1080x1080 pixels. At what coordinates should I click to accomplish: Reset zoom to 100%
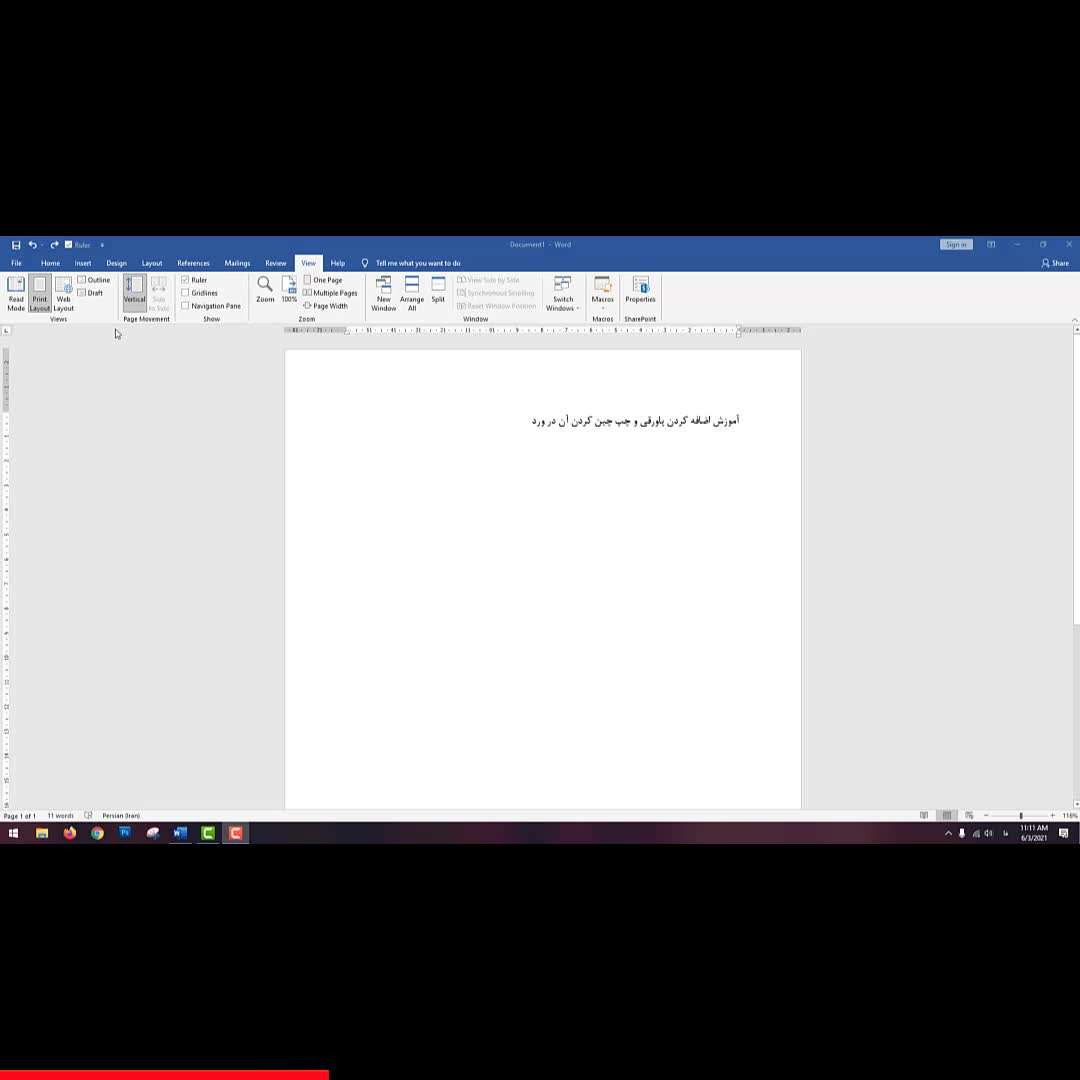[289, 290]
